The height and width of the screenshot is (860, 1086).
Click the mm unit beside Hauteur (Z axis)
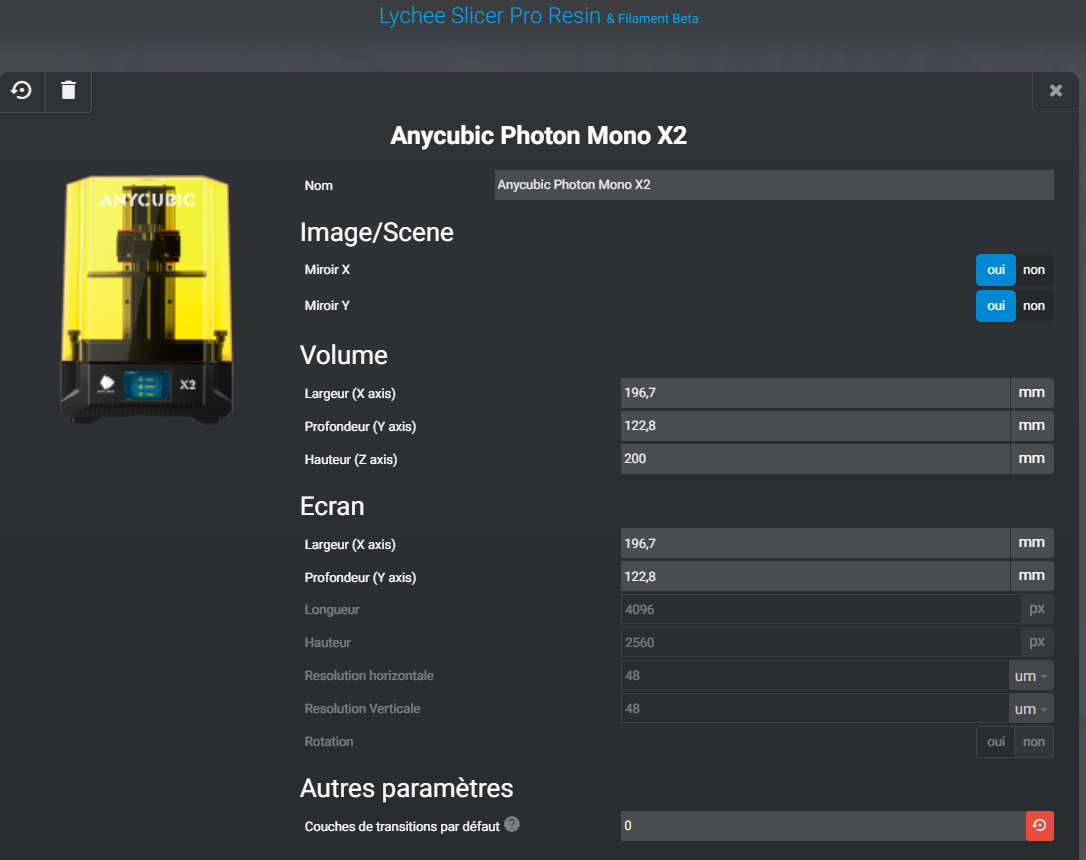point(1032,458)
